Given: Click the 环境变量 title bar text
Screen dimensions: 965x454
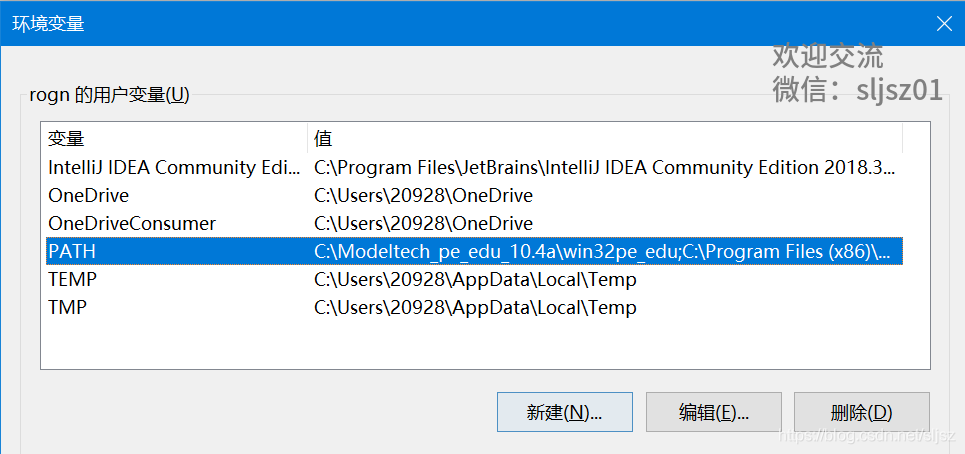Looking at the screenshot, I should click(x=48, y=23).
